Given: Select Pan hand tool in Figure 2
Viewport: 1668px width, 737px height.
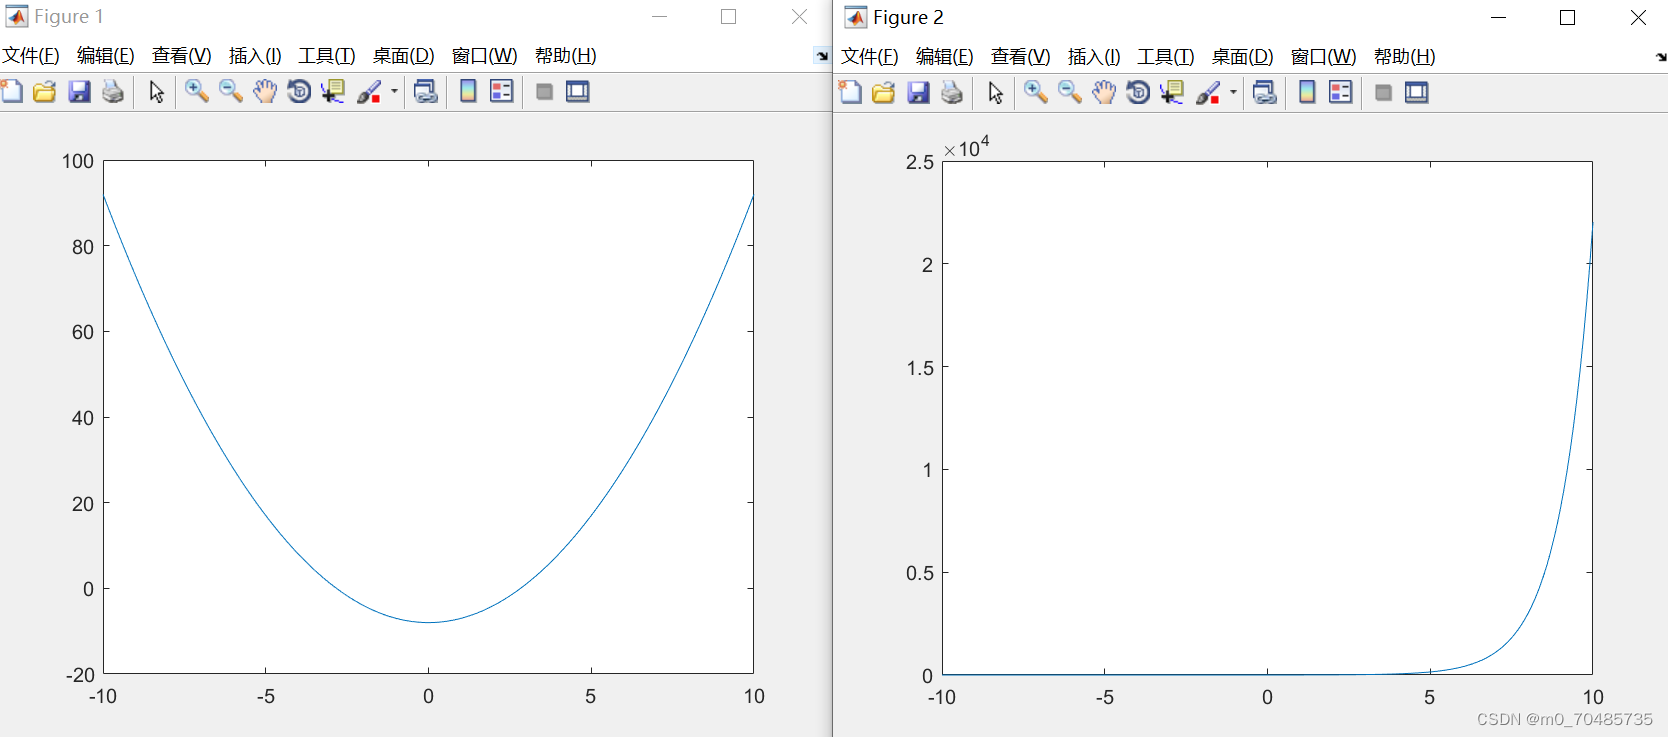Looking at the screenshot, I should pos(1103,93).
